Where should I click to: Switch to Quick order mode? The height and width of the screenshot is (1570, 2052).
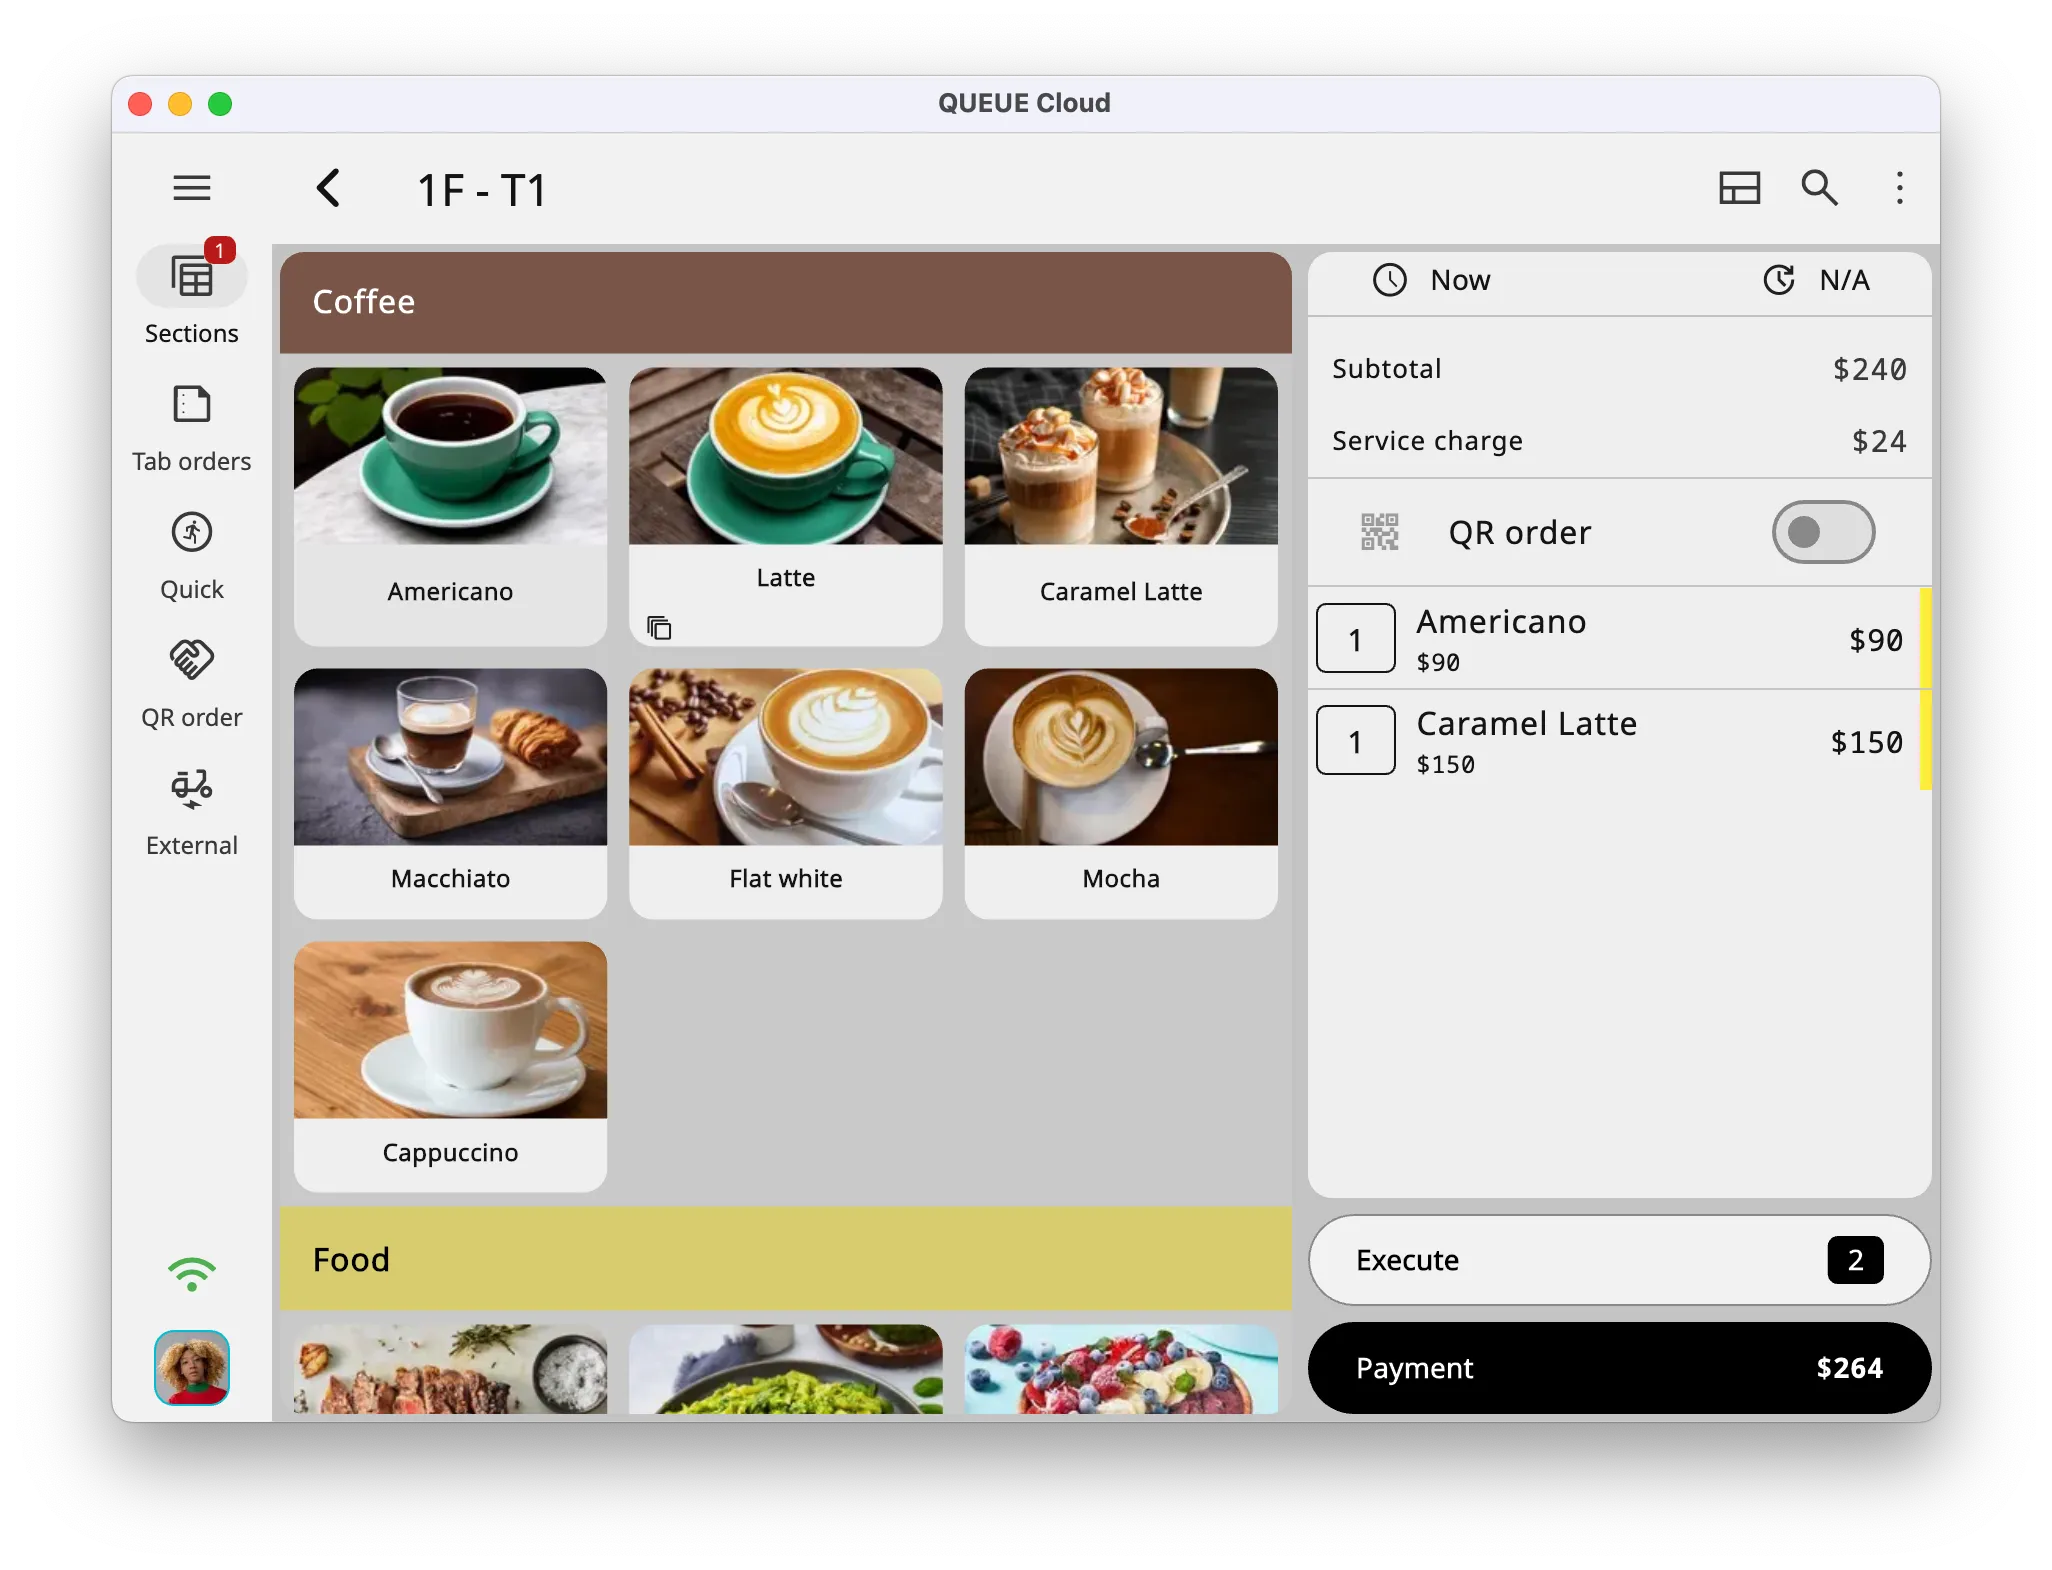coord(191,554)
